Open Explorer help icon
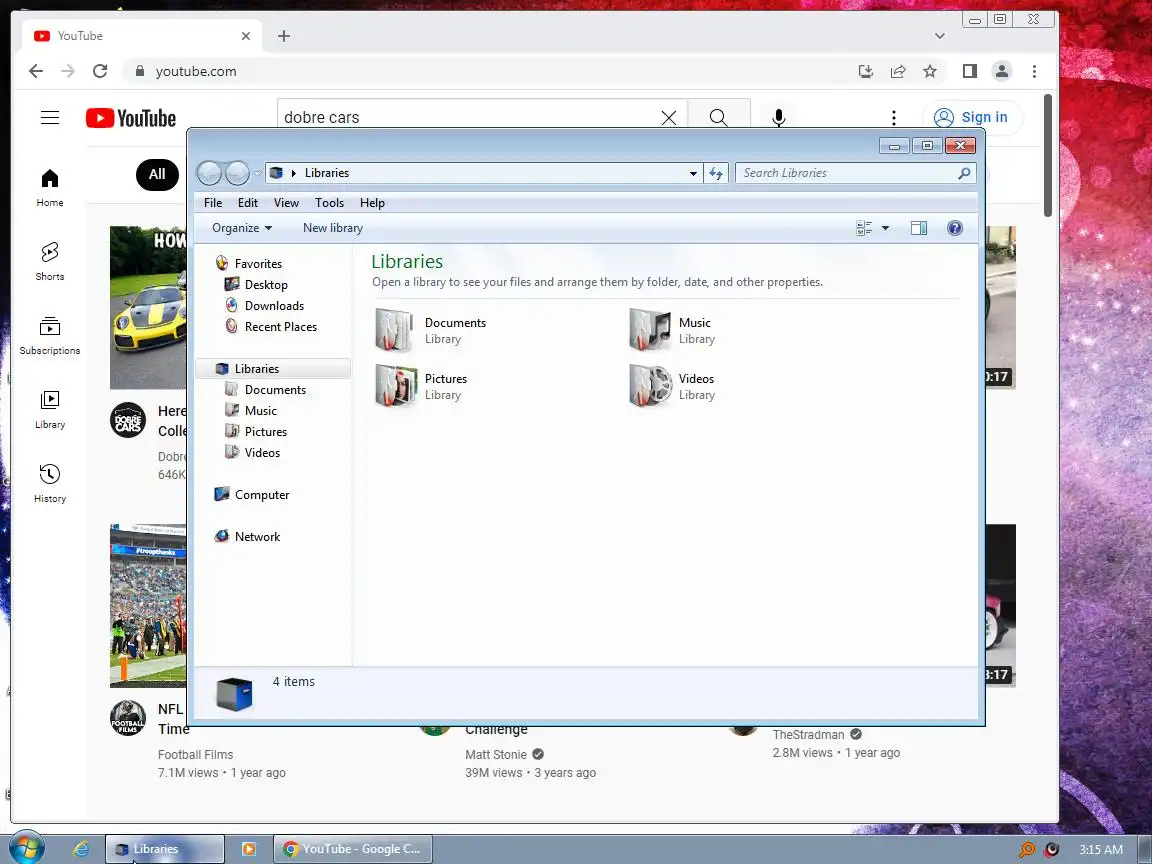Viewport: 1152px width, 864px height. (954, 228)
